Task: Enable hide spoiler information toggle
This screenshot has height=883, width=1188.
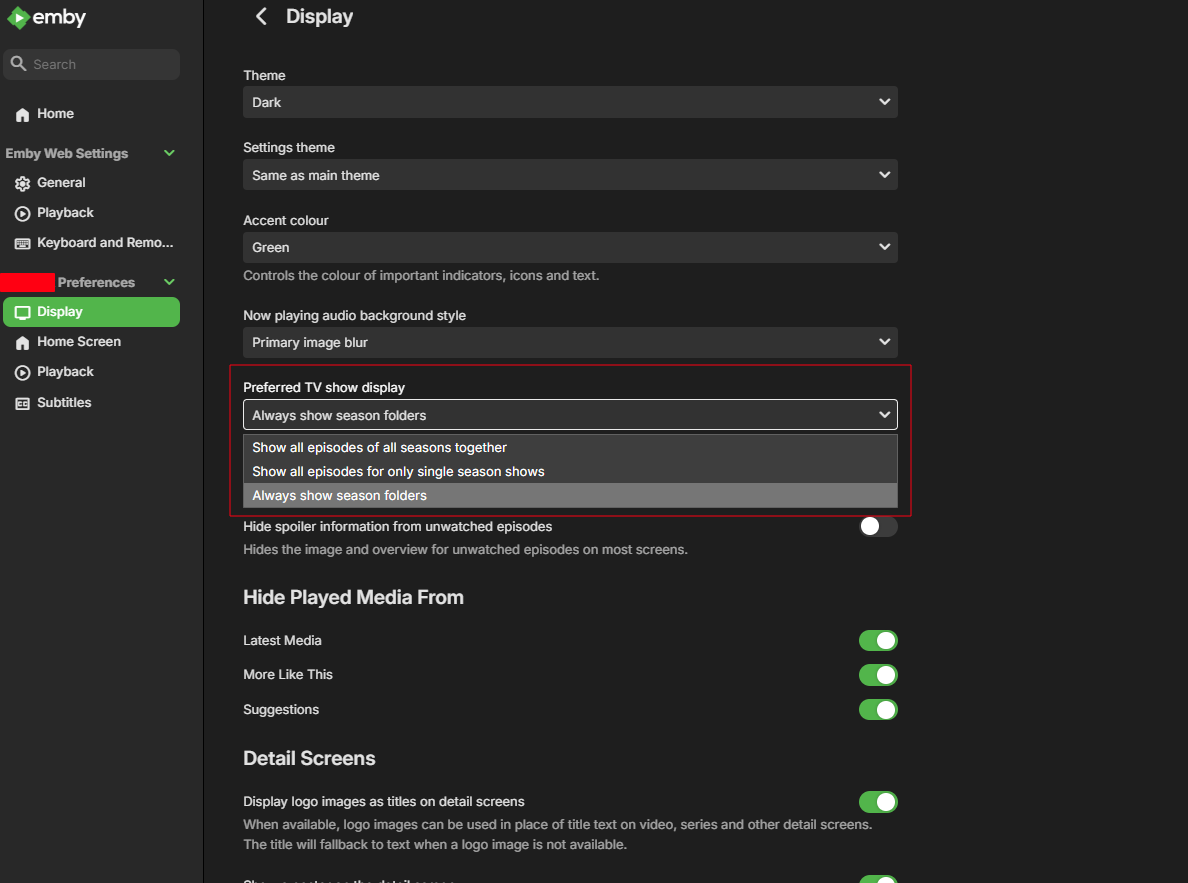Action: tap(878, 527)
